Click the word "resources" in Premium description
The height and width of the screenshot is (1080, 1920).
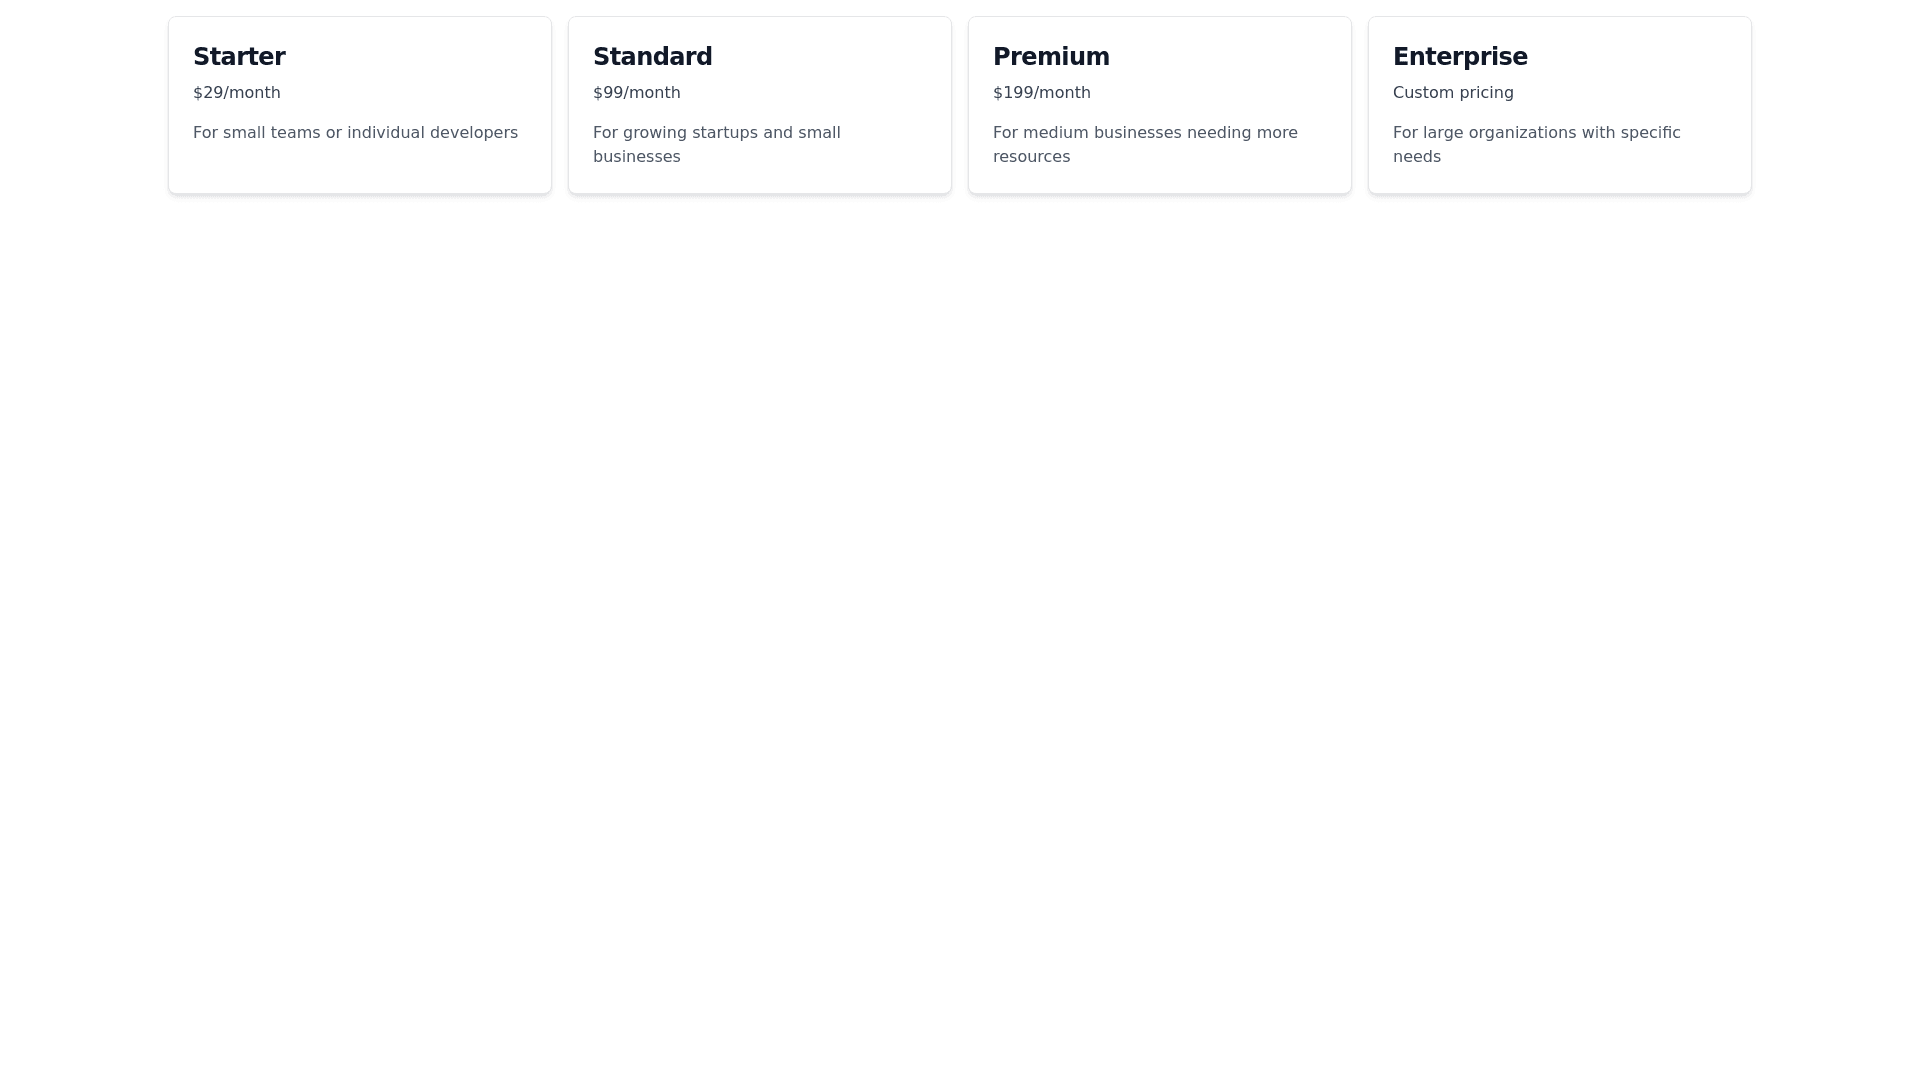(1031, 157)
